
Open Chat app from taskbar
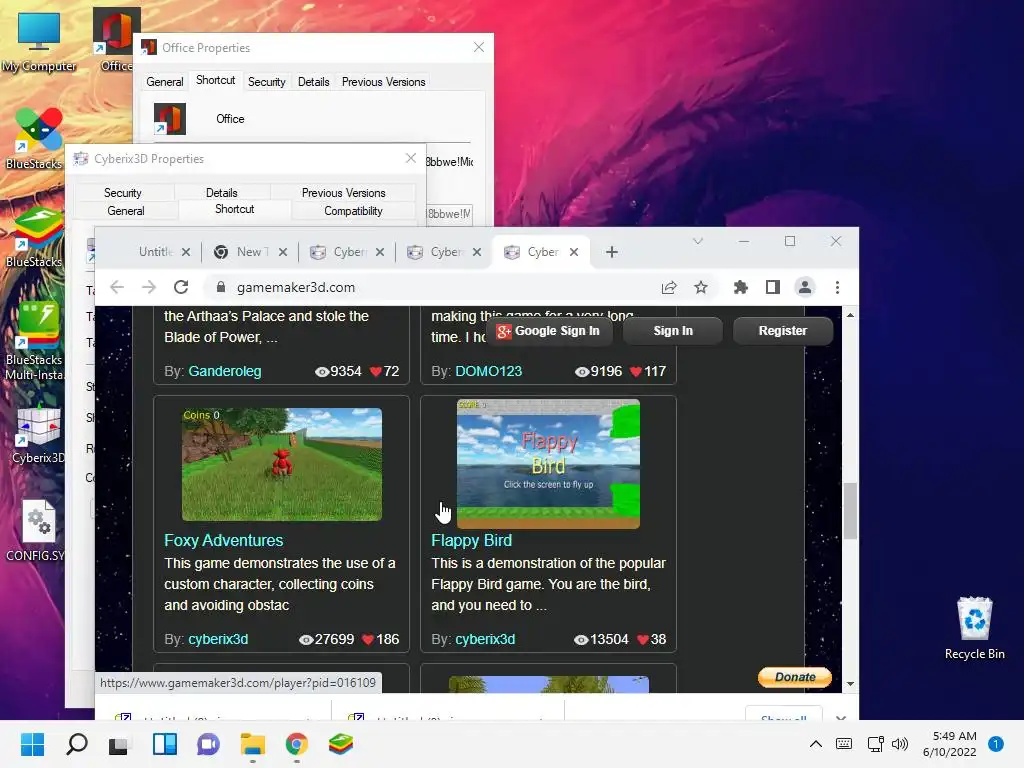coord(208,744)
